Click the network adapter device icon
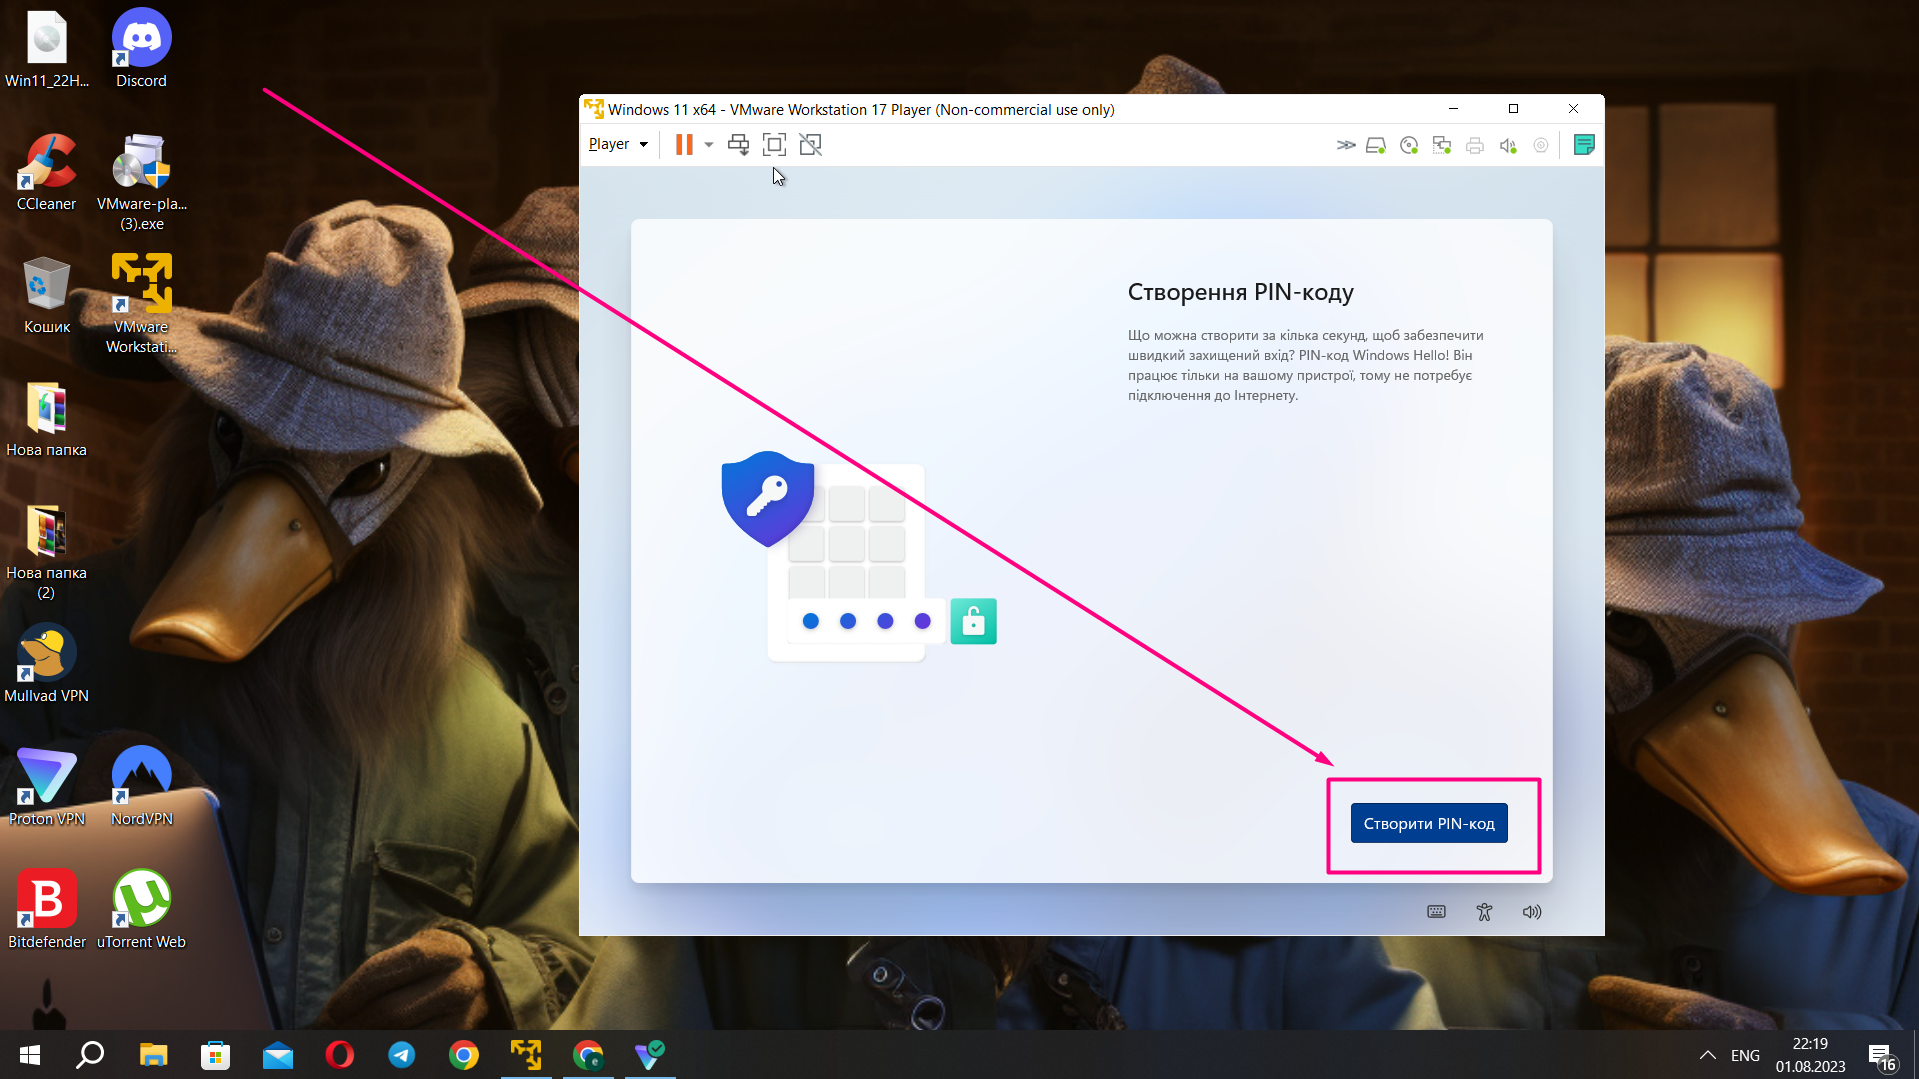The image size is (1919, 1079). point(1442,145)
